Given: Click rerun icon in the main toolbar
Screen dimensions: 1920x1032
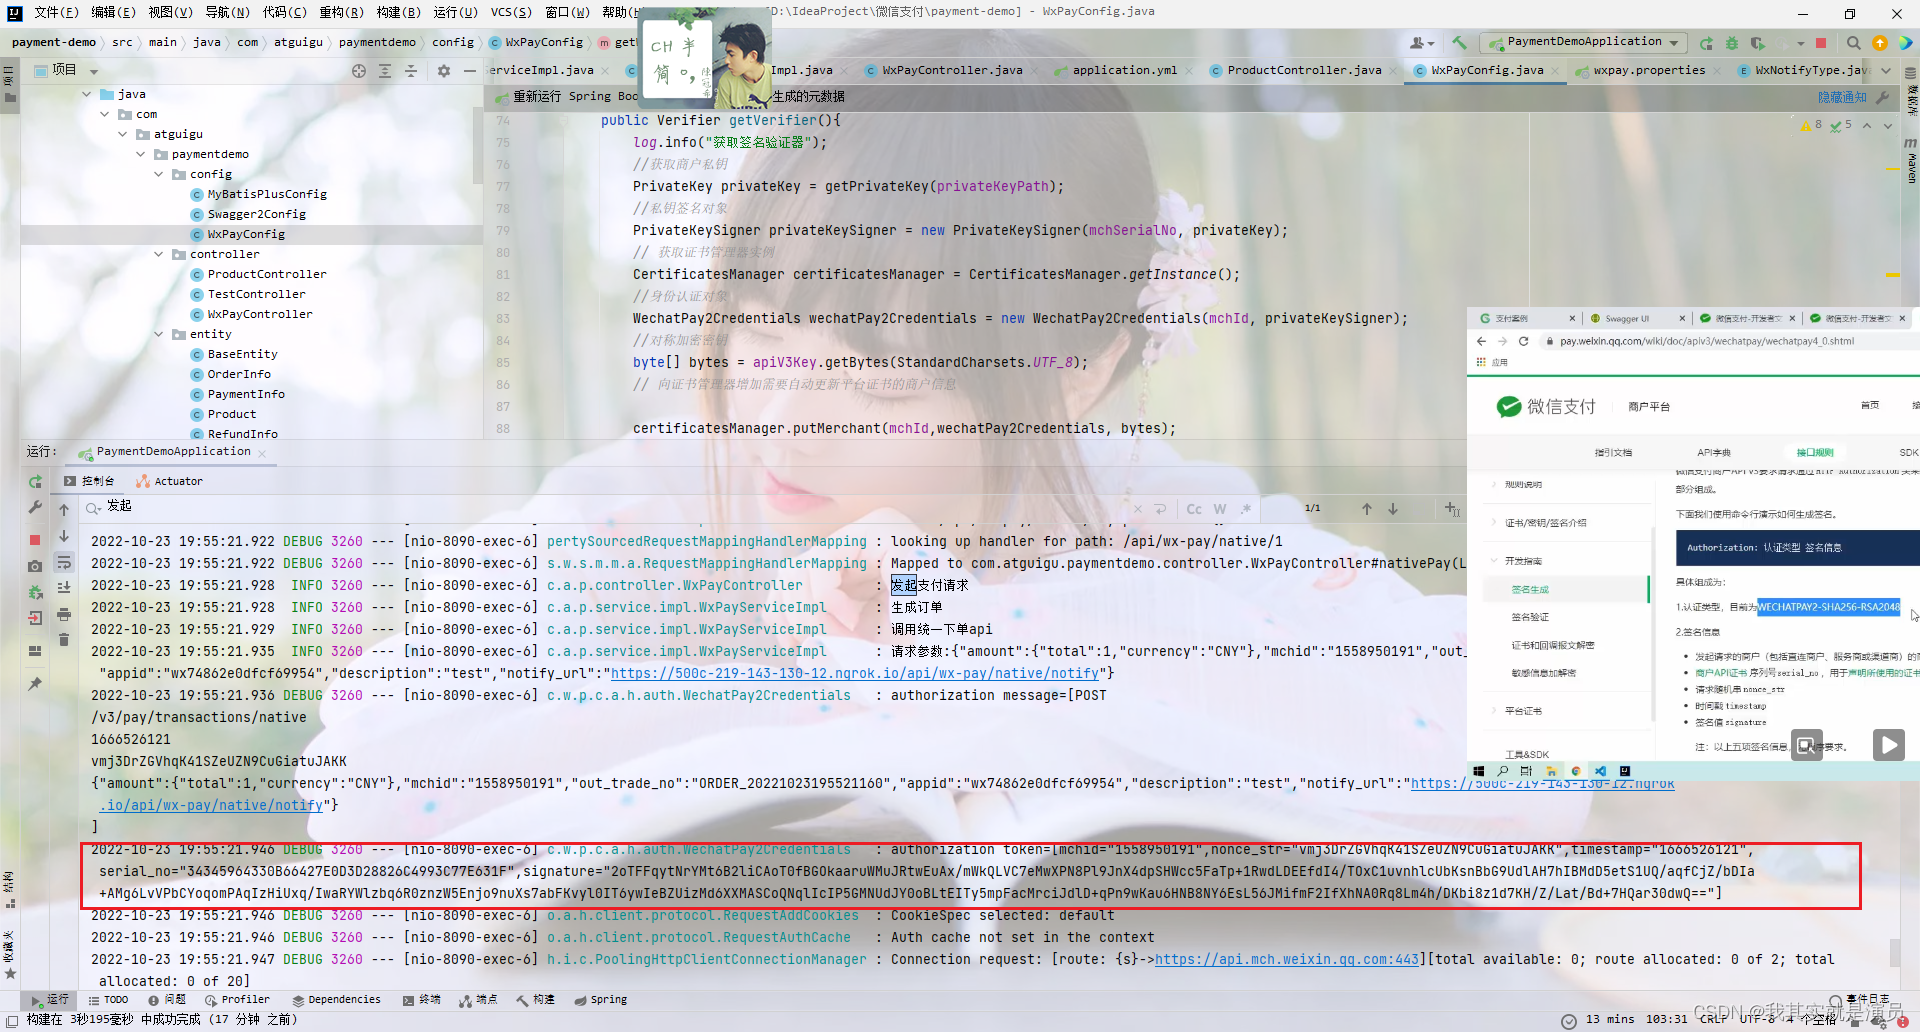Looking at the screenshot, I should [x=1706, y=43].
